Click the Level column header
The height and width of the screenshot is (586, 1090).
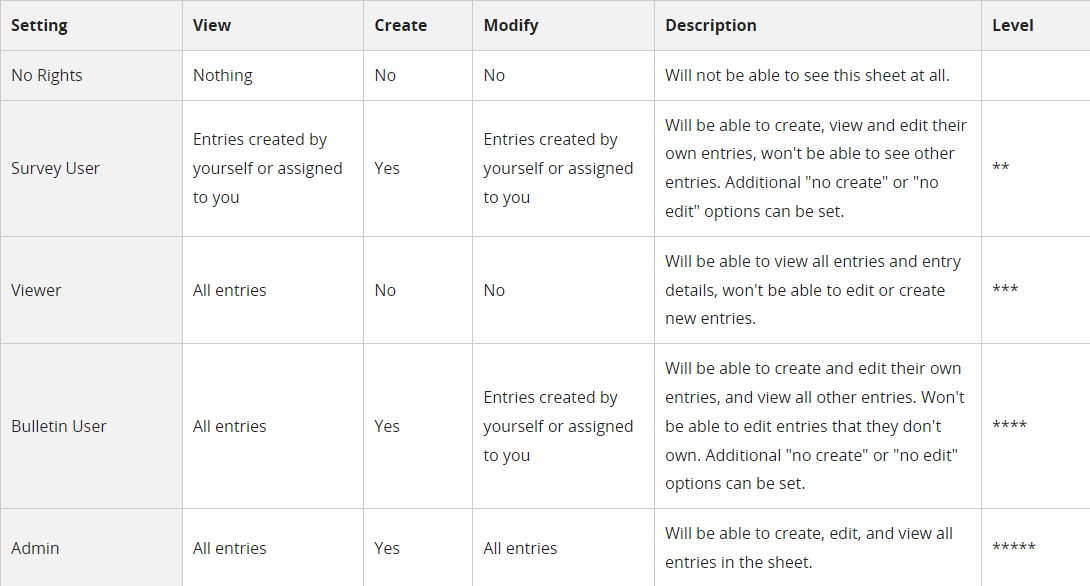(x=1036, y=26)
